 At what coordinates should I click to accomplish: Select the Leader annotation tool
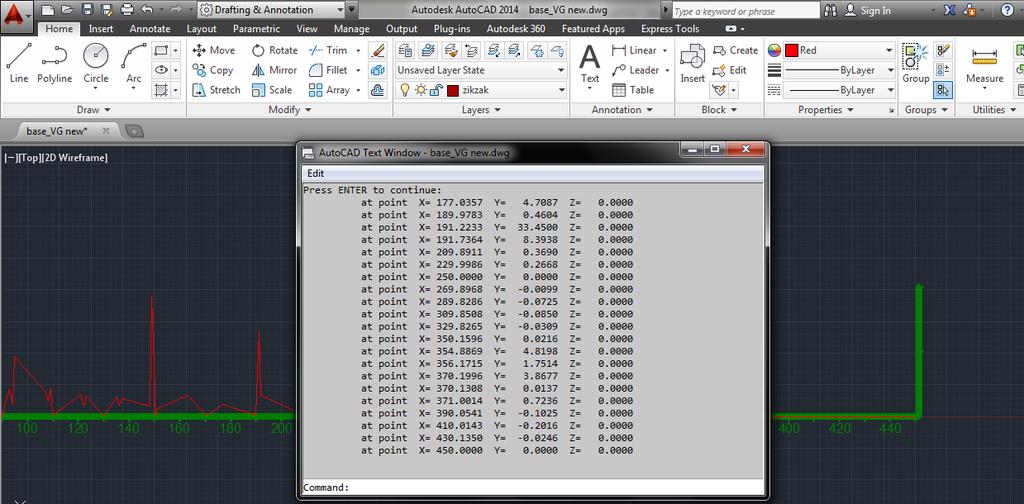[635, 70]
